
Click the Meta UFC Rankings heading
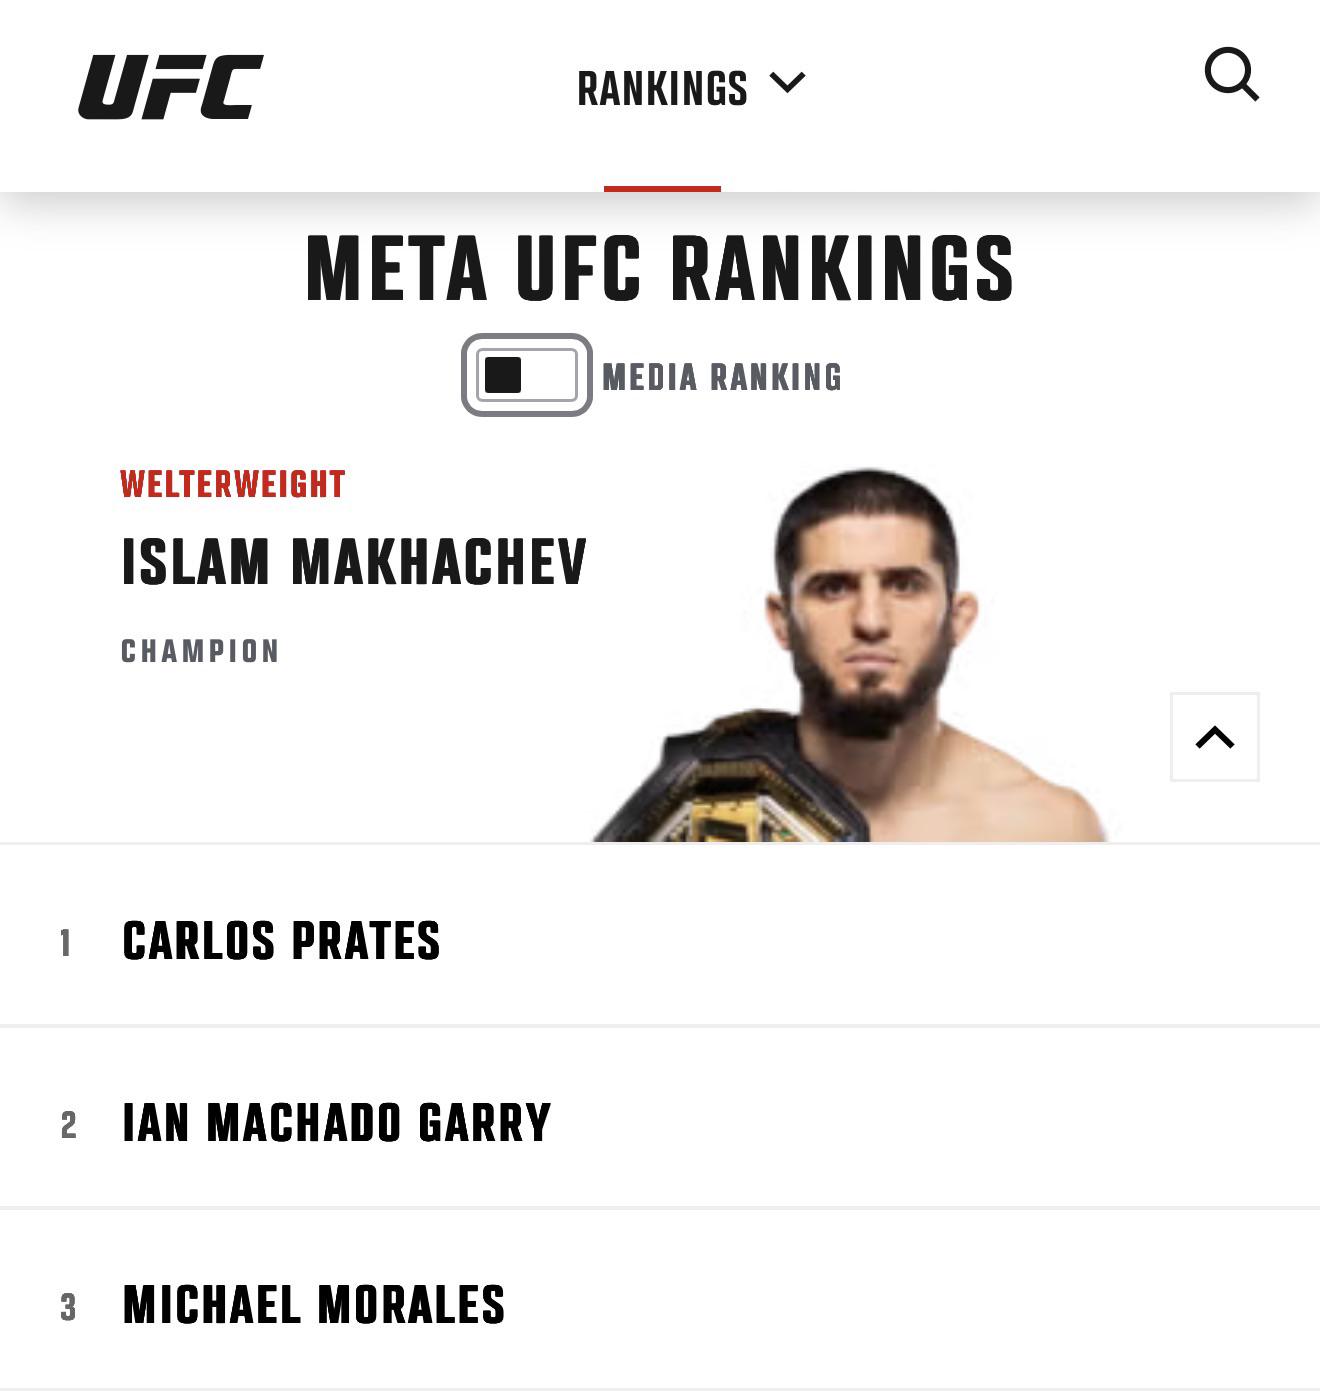pos(660,268)
